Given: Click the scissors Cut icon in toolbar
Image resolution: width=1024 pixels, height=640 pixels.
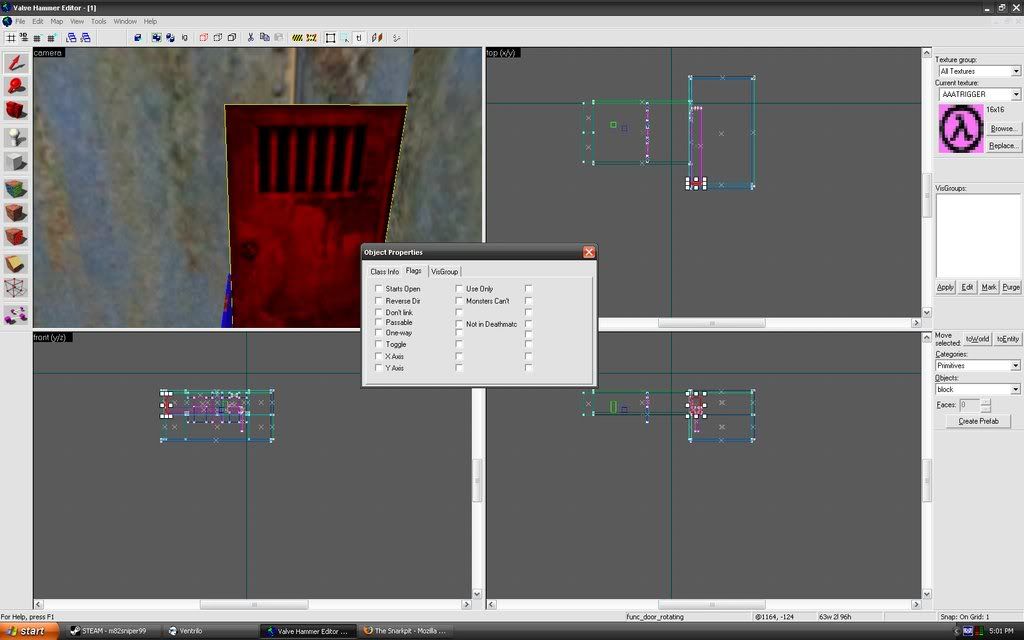Looking at the screenshot, I should coord(250,38).
